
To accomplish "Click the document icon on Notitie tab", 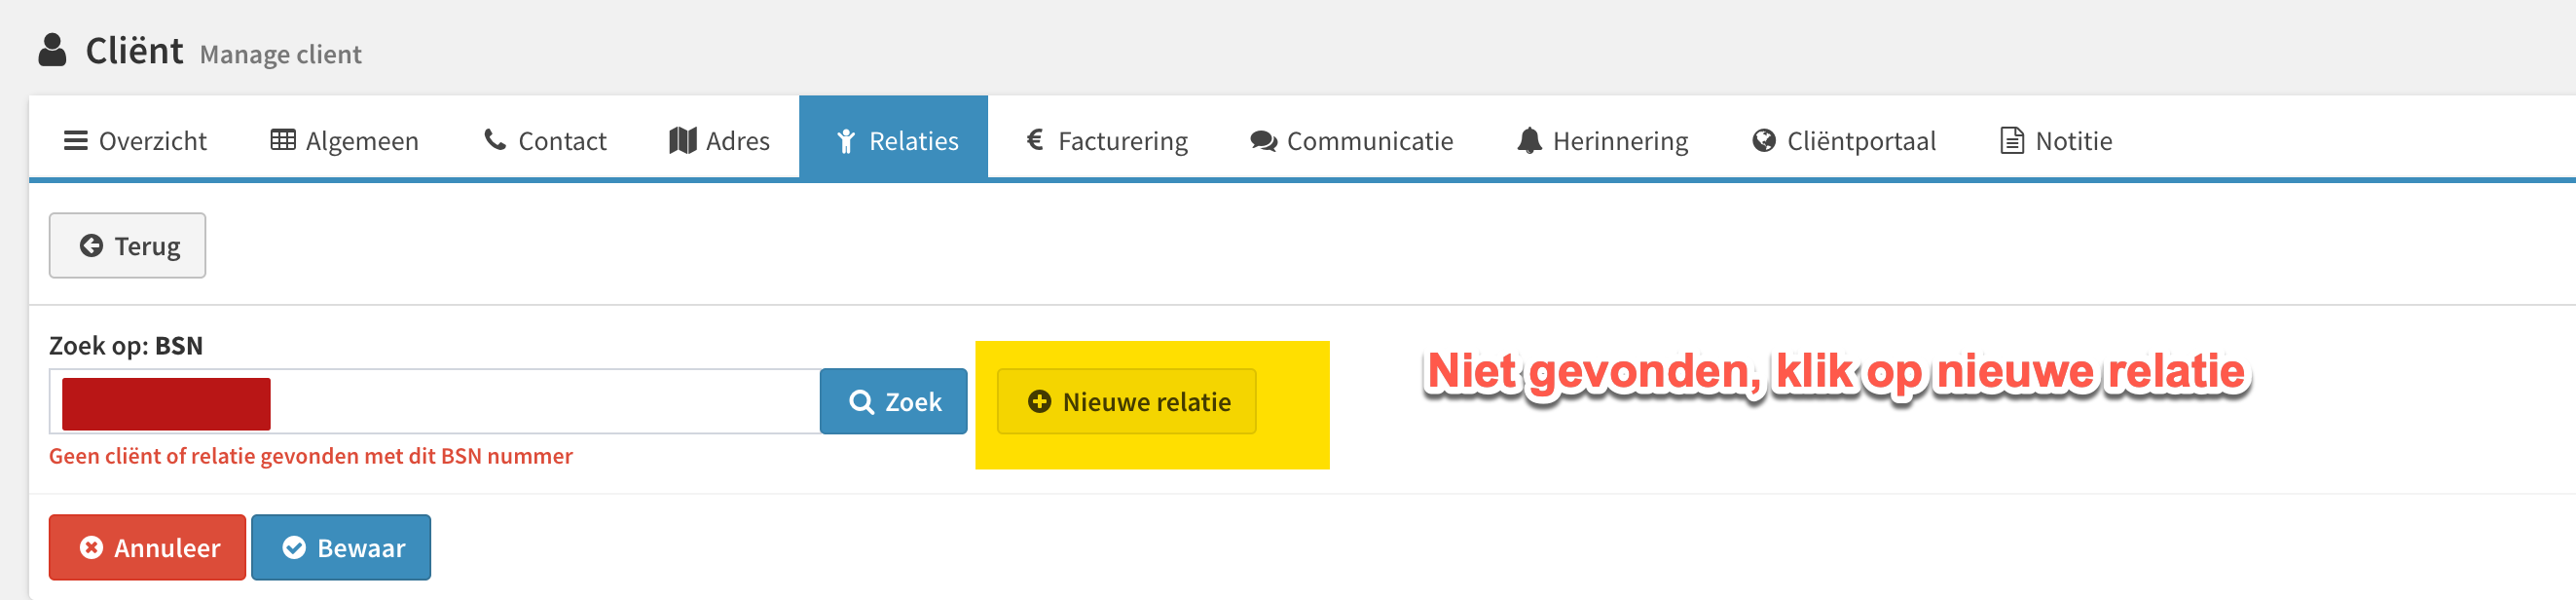I will pyautogui.click(x=2012, y=140).
